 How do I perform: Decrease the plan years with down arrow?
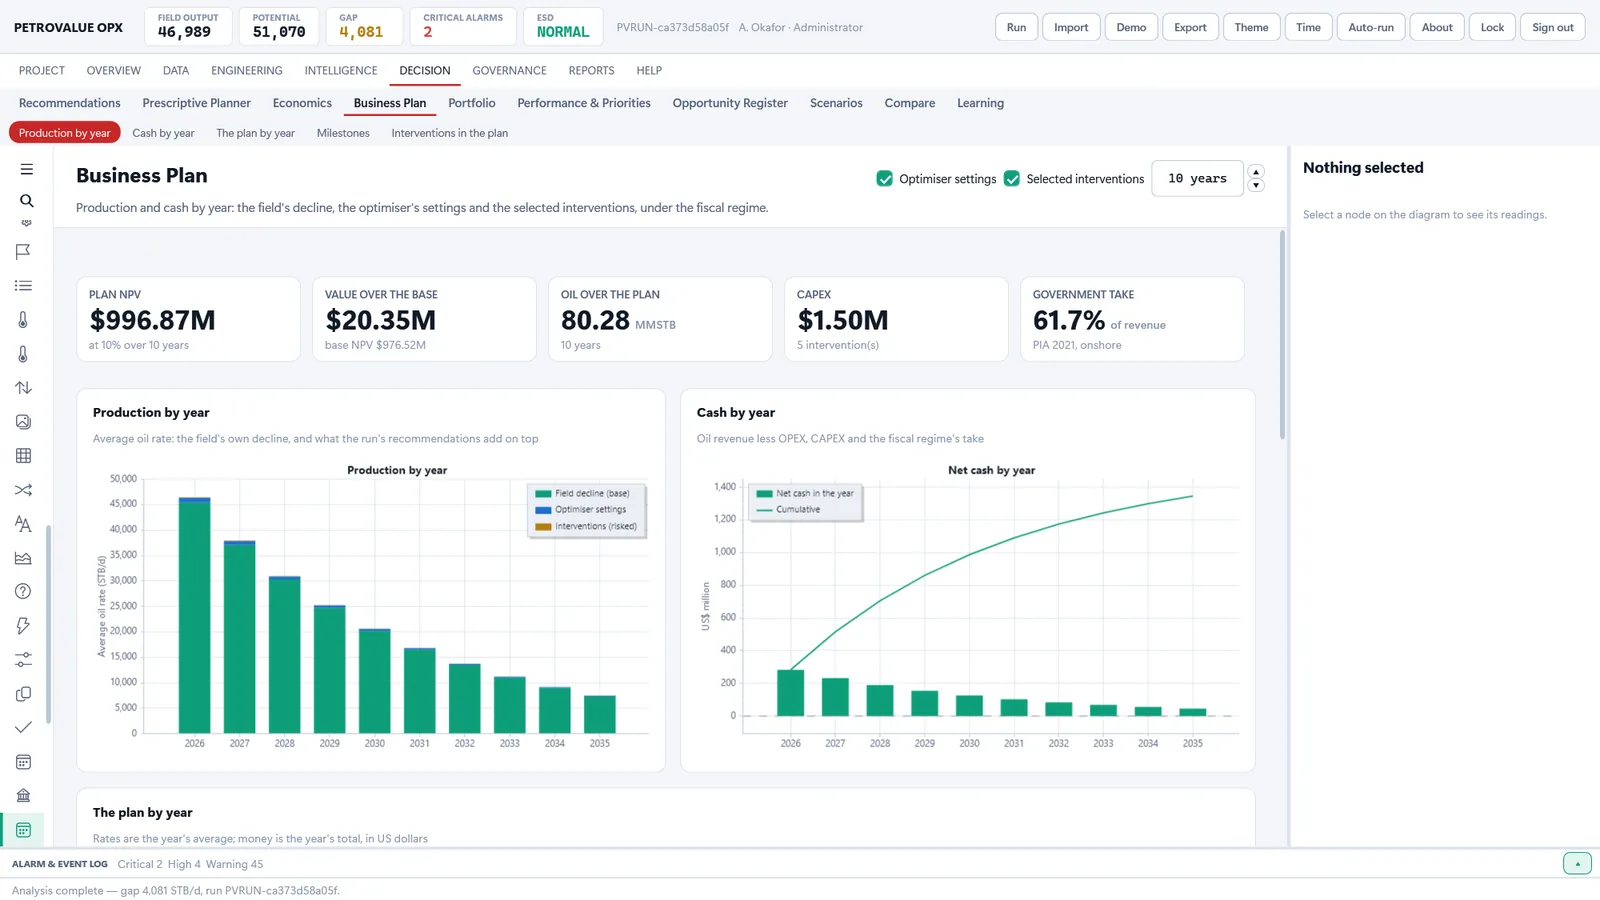point(1256,186)
